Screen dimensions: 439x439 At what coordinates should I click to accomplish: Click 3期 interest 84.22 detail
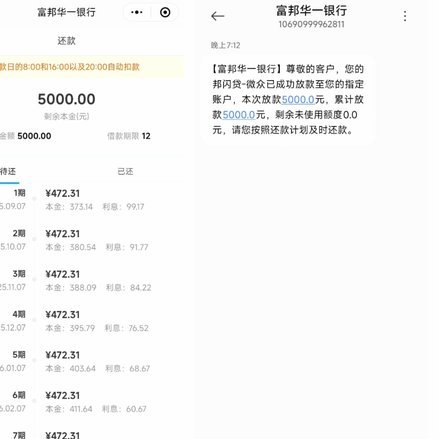click(x=128, y=288)
